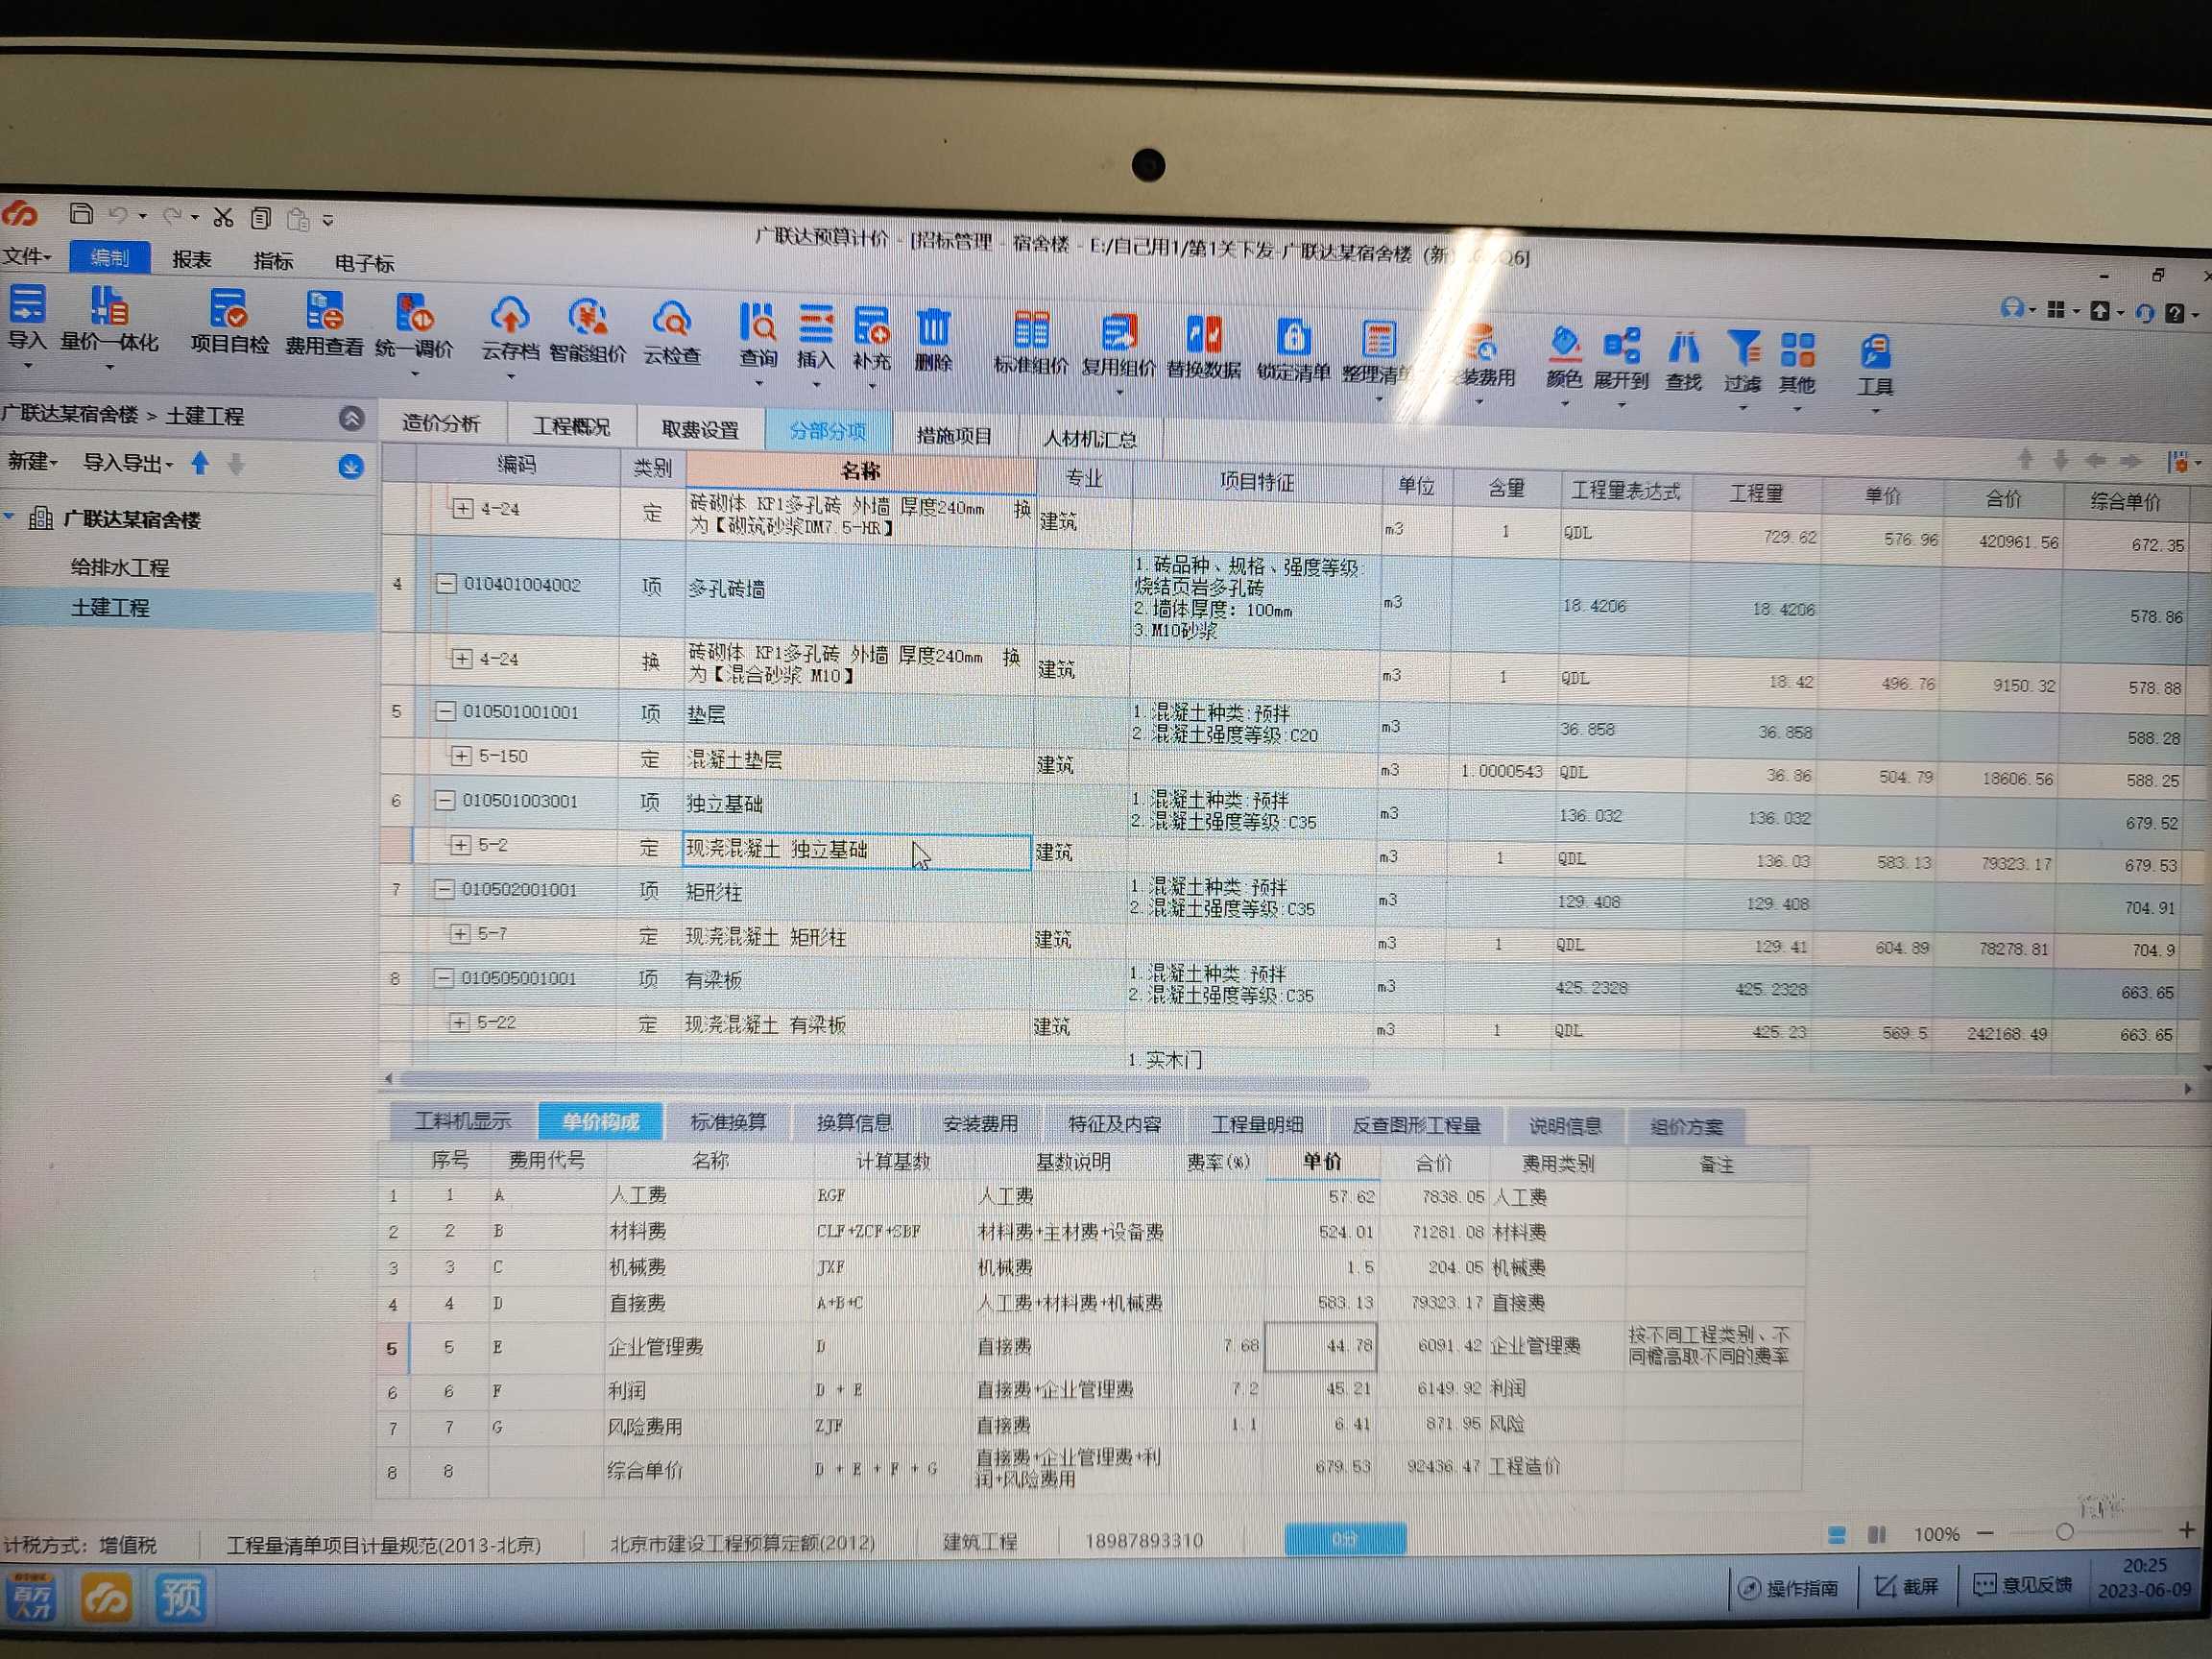
Task: Collapse item 010401004002 多孔砖墙
Action: 446,583
